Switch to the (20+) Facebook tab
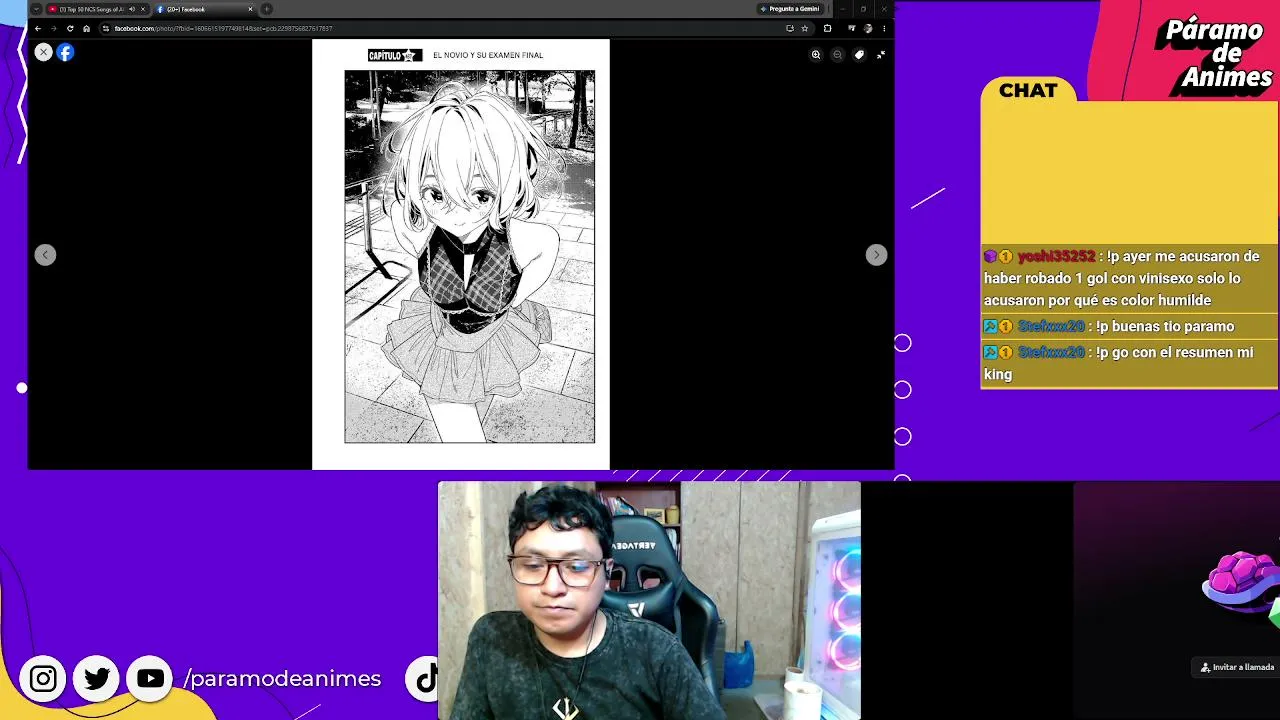1280x720 pixels. [205, 9]
